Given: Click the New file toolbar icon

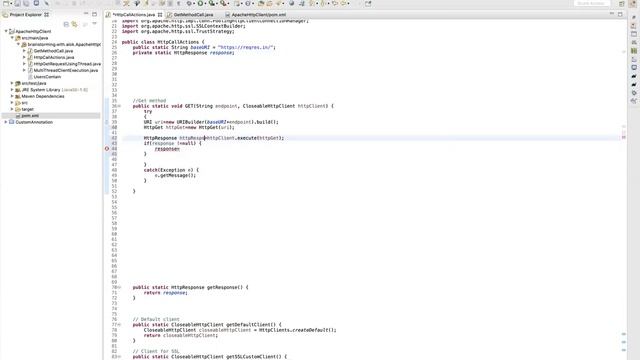Looking at the screenshot, I should pos(6,3).
